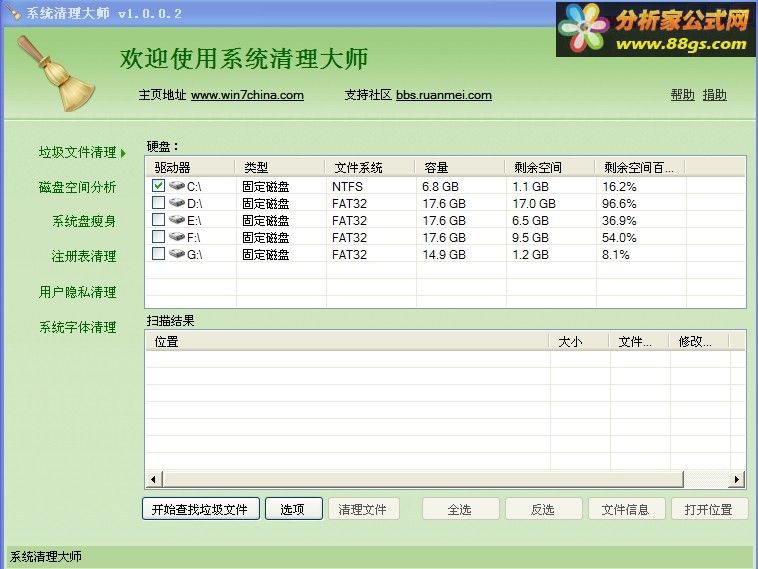Switch to 磁盘空间分析 section
758x569 pixels.
(x=77, y=187)
